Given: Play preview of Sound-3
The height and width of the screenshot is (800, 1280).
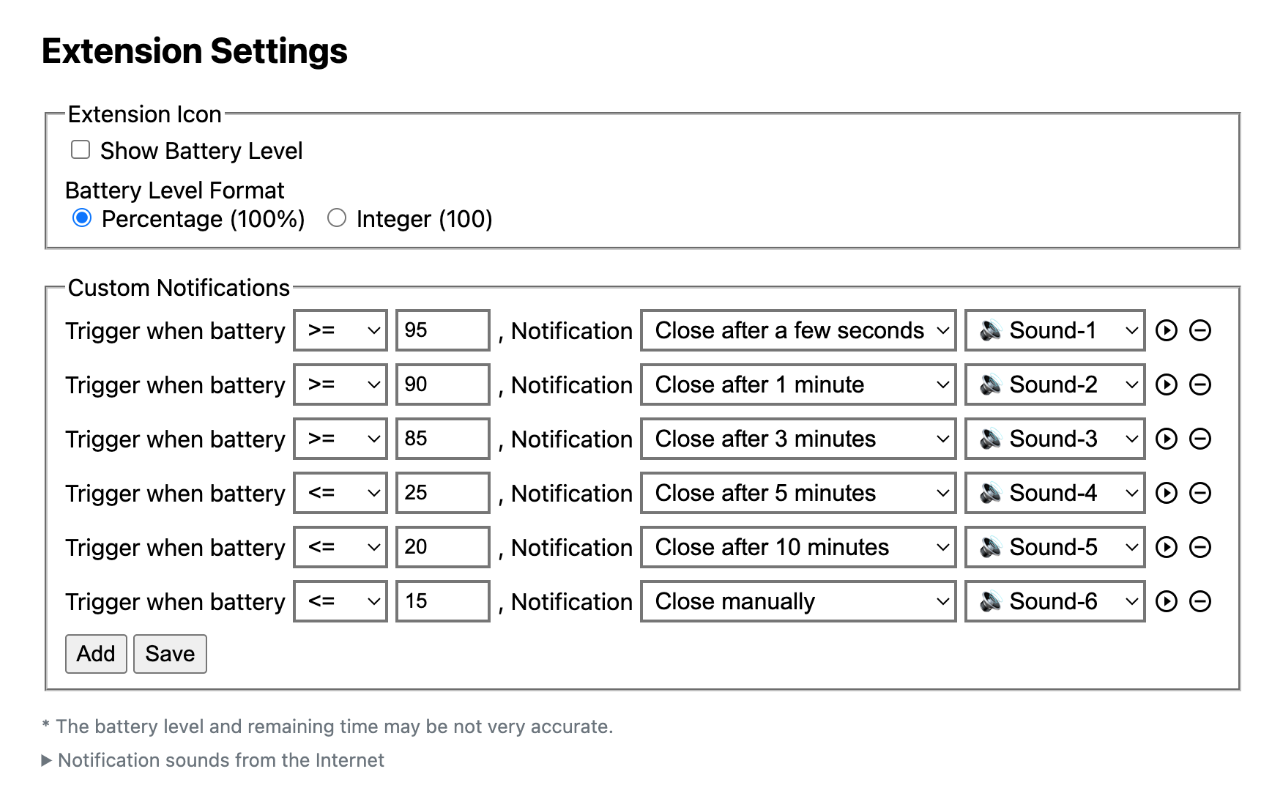Looking at the screenshot, I should pyautogui.click(x=1166, y=439).
